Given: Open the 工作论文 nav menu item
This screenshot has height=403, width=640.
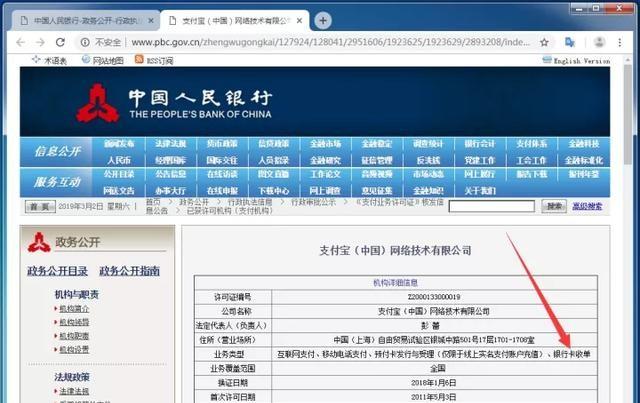Looking at the screenshot, I should 325,174.
